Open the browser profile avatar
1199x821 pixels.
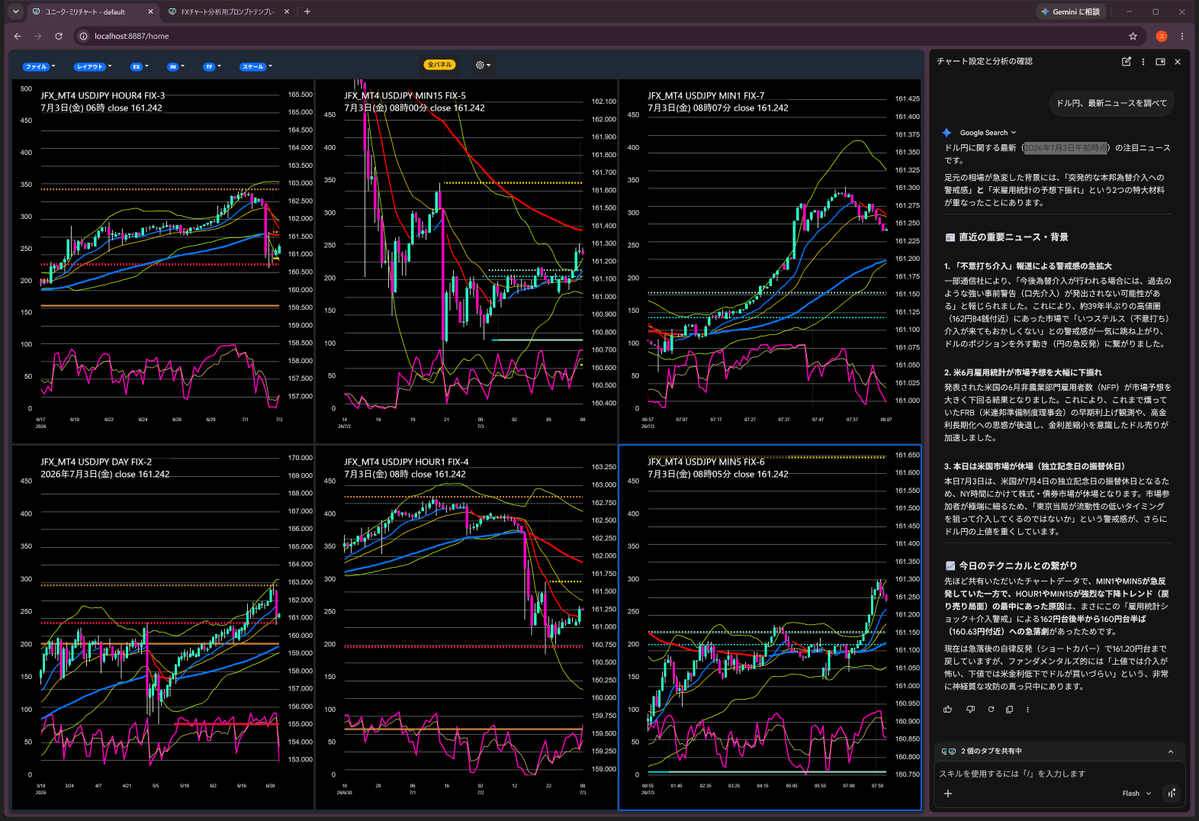(1161, 36)
